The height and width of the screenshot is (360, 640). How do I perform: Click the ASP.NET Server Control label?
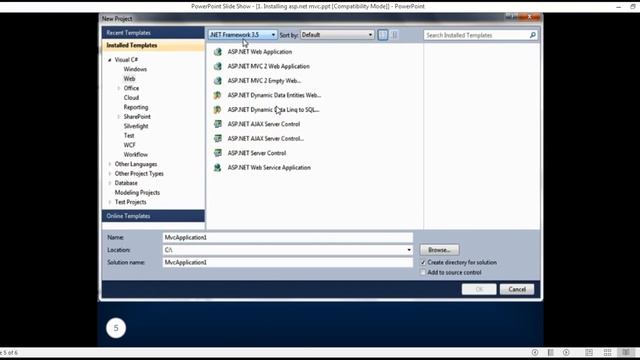257,153
